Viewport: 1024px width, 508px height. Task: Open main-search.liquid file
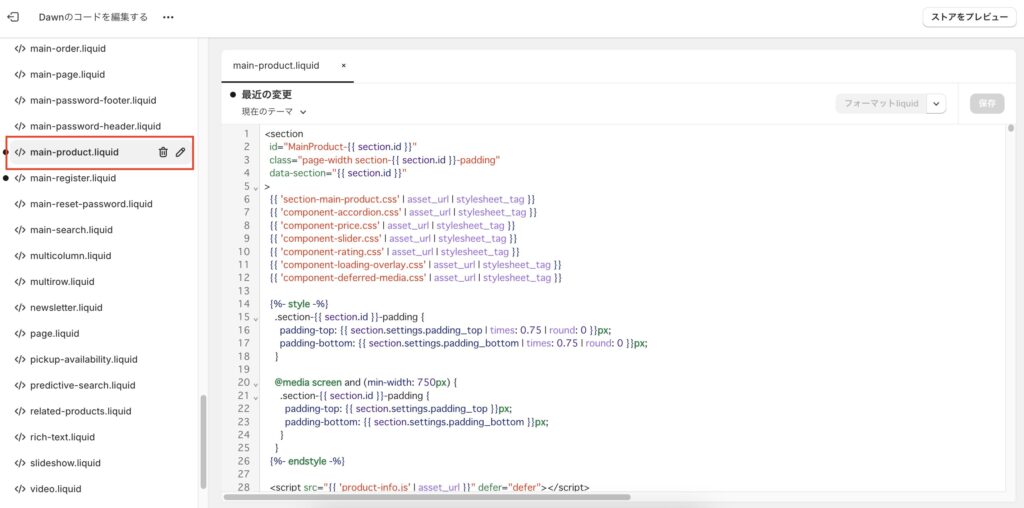pyautogui.click(x=71, y=230)
